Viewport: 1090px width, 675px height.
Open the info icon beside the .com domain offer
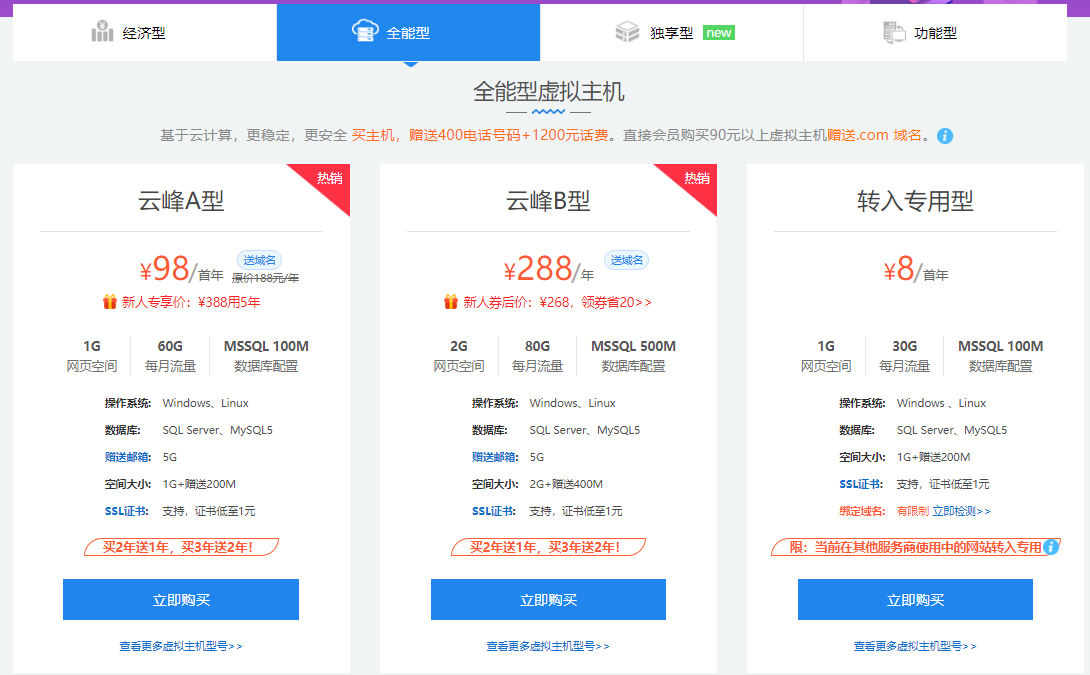pyautogui.click(x=945, y=135)
